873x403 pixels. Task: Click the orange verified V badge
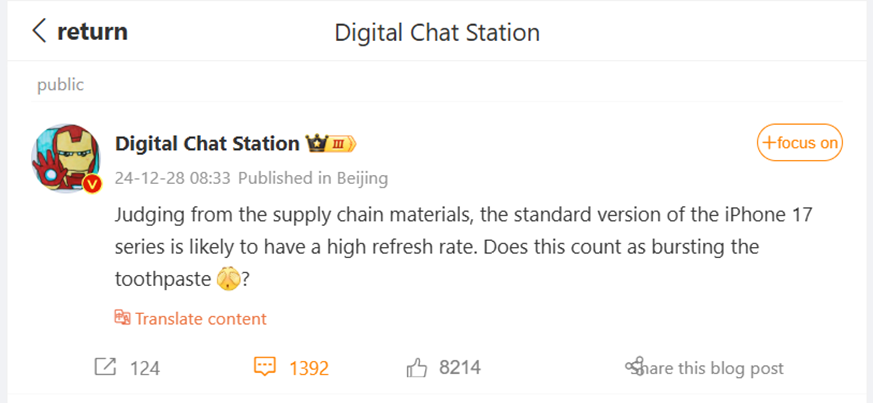coord(92,185)
